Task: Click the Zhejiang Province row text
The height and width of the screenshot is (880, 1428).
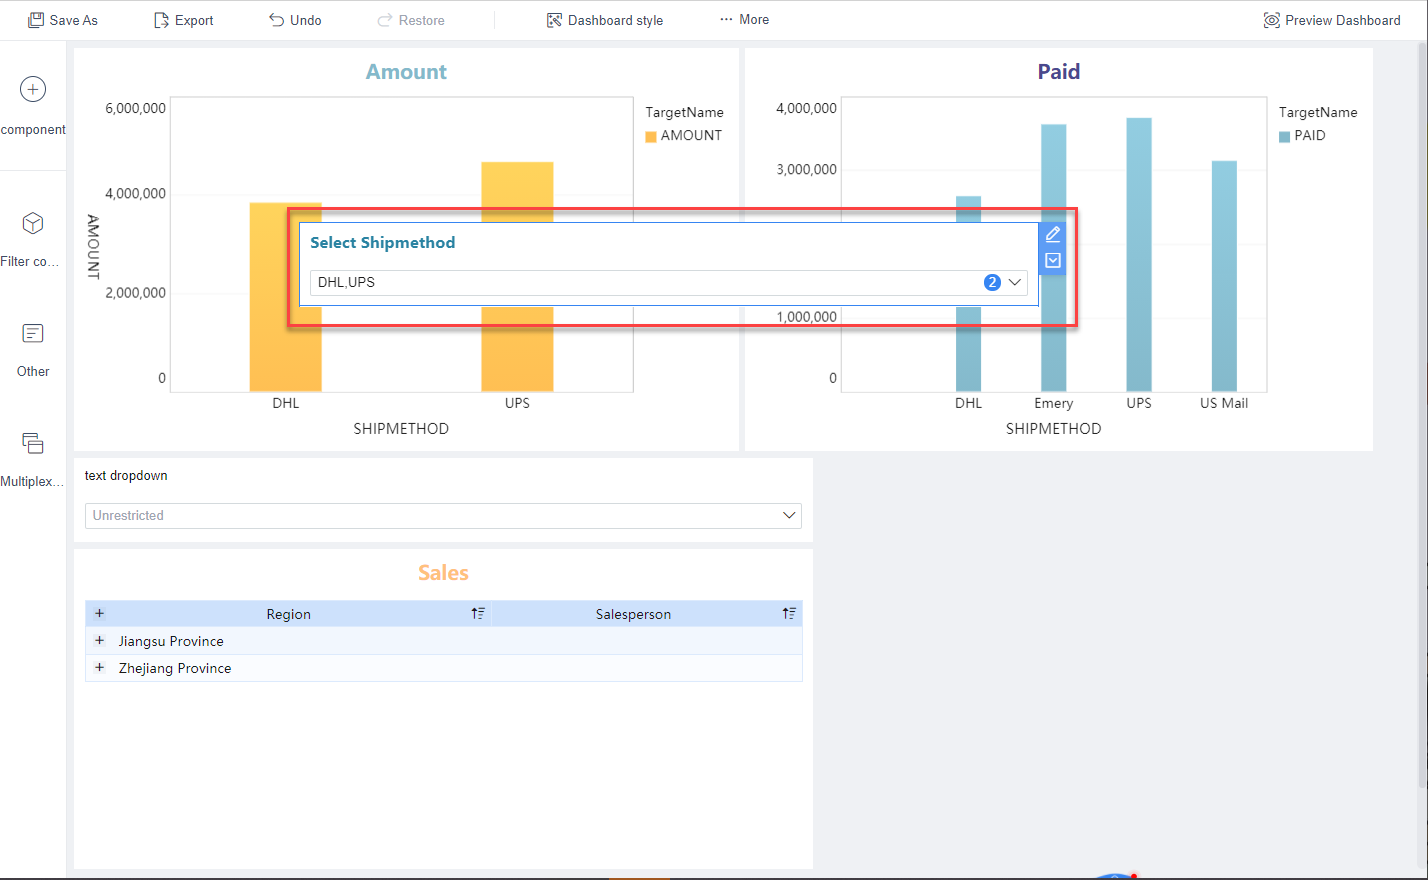Action: 175,668
